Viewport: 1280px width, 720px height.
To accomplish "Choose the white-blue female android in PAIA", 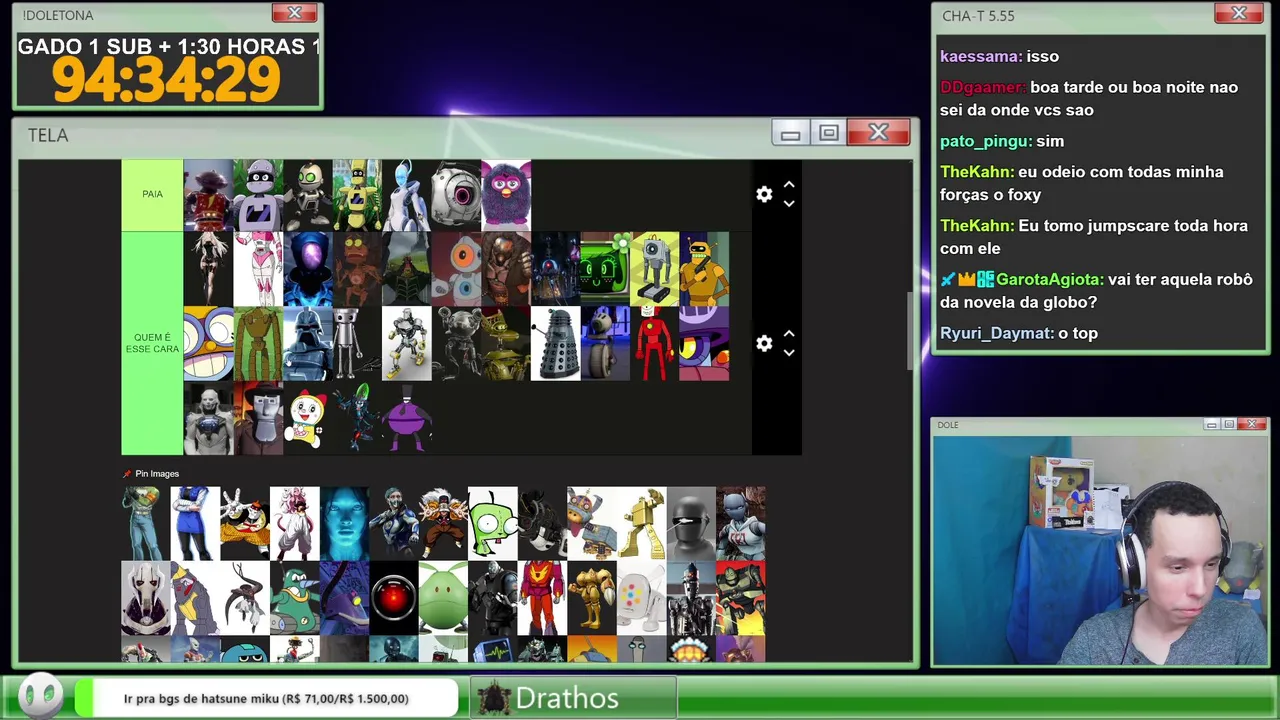I will pyautogui.click(x=407, y=195).
